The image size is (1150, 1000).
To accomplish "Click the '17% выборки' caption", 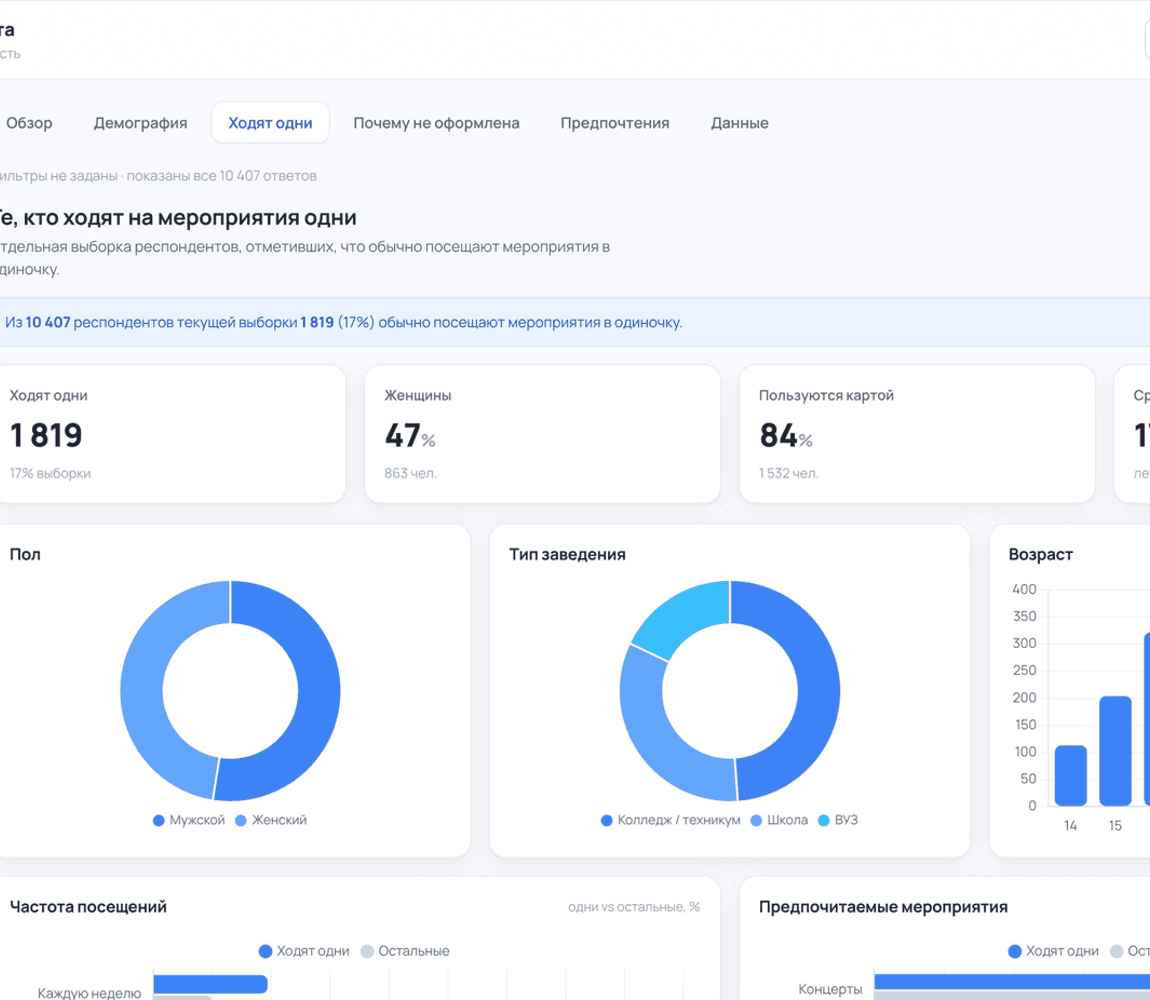I will pos(50,473).
